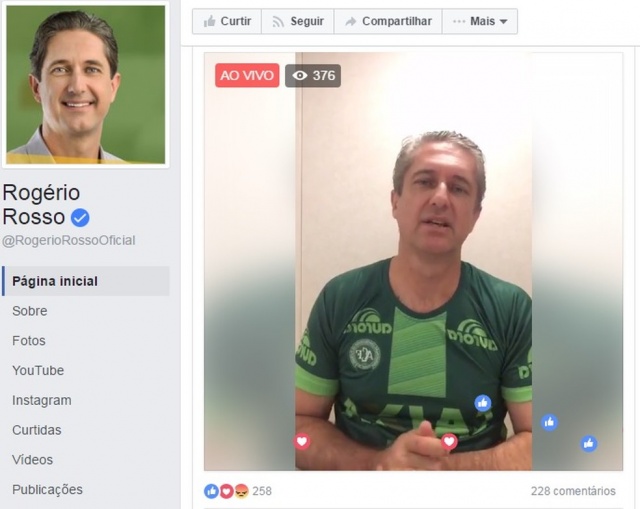Share the page via Compartilhar

(x=388, y=21)
